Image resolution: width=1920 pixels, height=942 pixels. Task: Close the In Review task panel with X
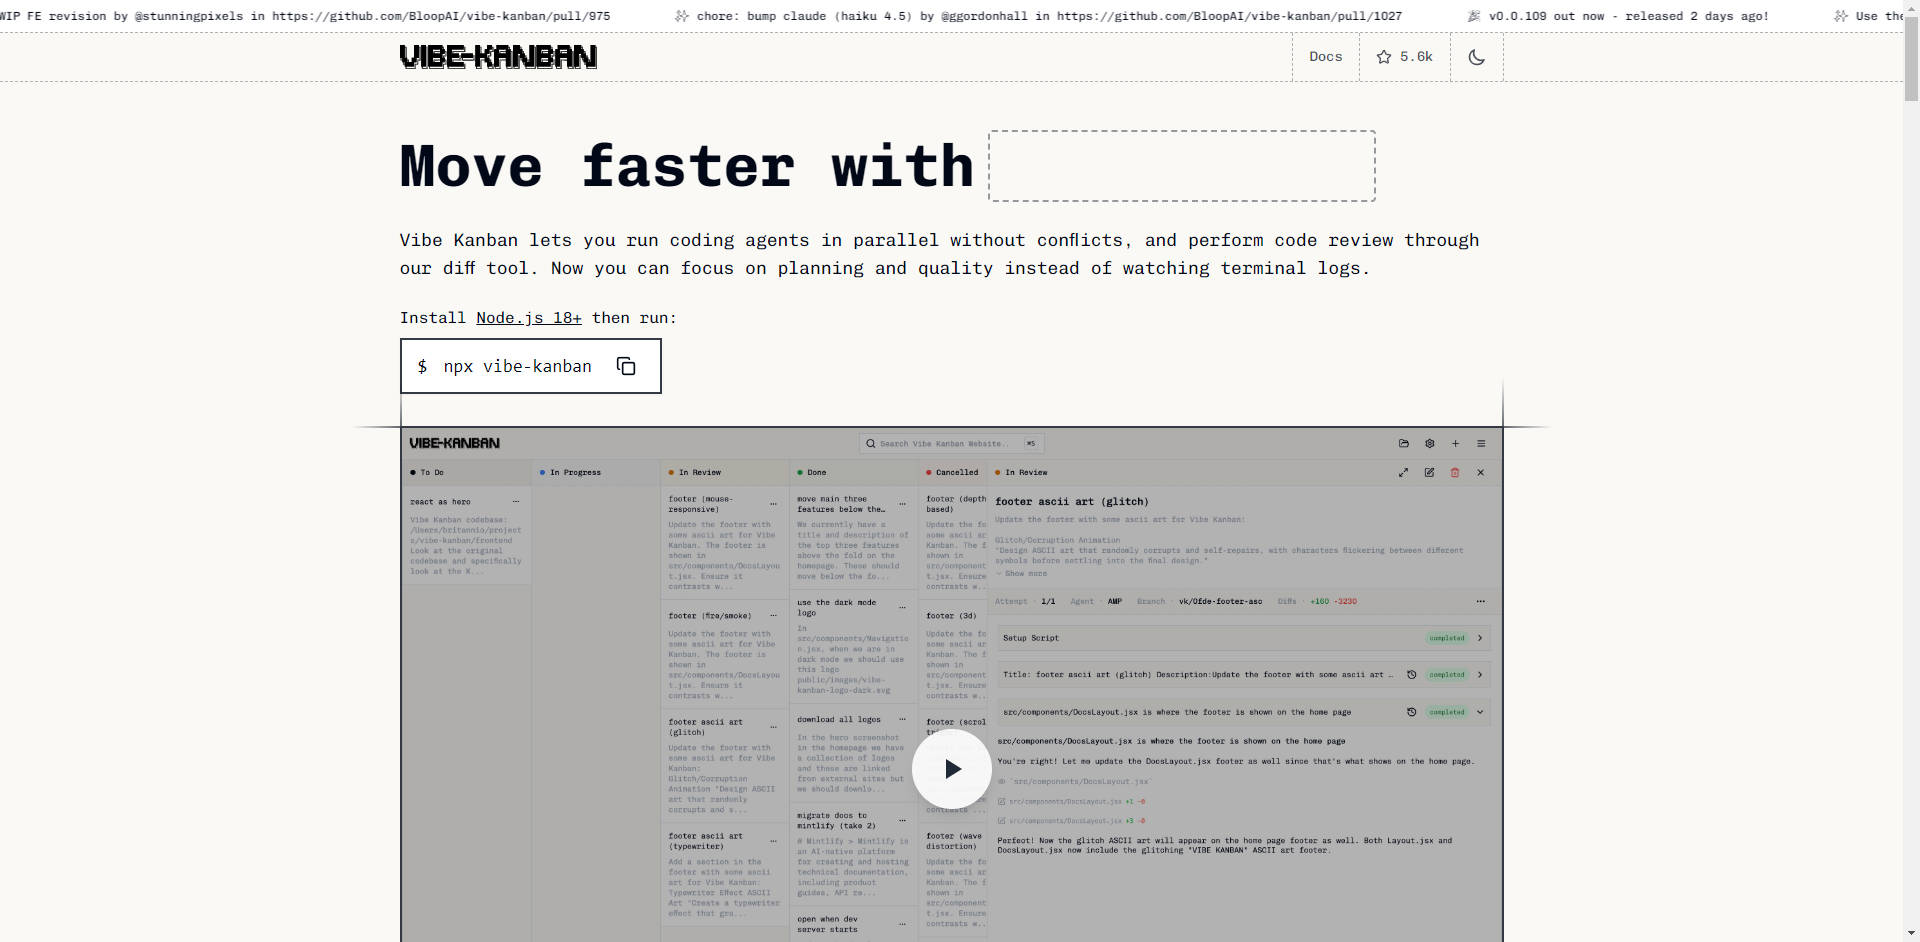pyautogui.click(x=1481, y=473)
